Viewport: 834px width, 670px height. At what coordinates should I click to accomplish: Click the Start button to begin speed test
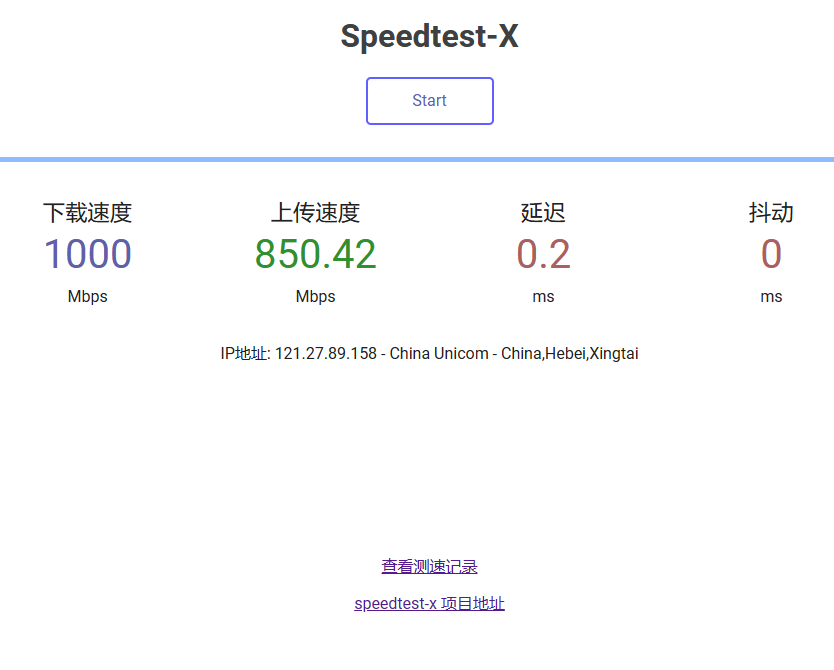pyautogui.click(x=430, y=101)
